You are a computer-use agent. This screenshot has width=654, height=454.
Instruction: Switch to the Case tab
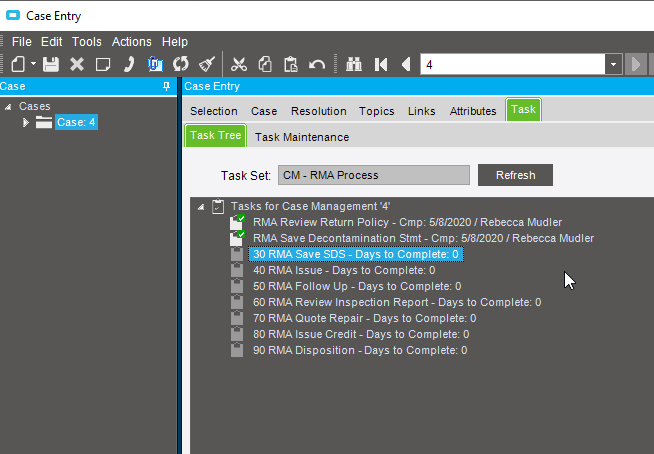tap(264, 111)
